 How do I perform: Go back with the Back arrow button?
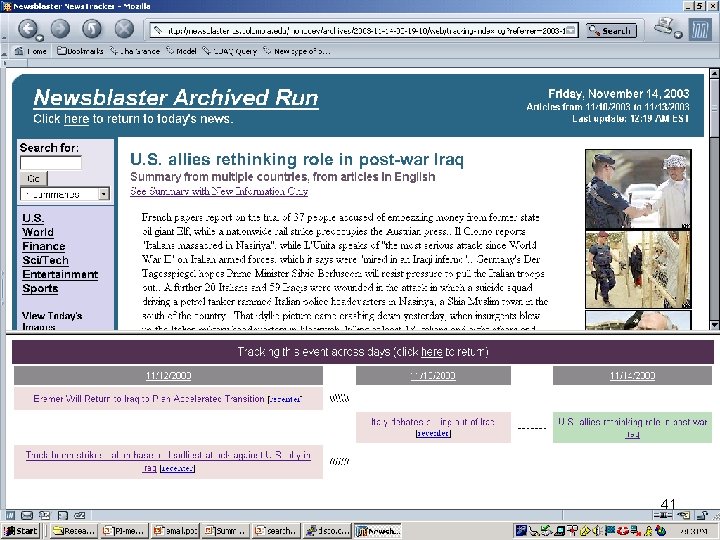point(28,28)
